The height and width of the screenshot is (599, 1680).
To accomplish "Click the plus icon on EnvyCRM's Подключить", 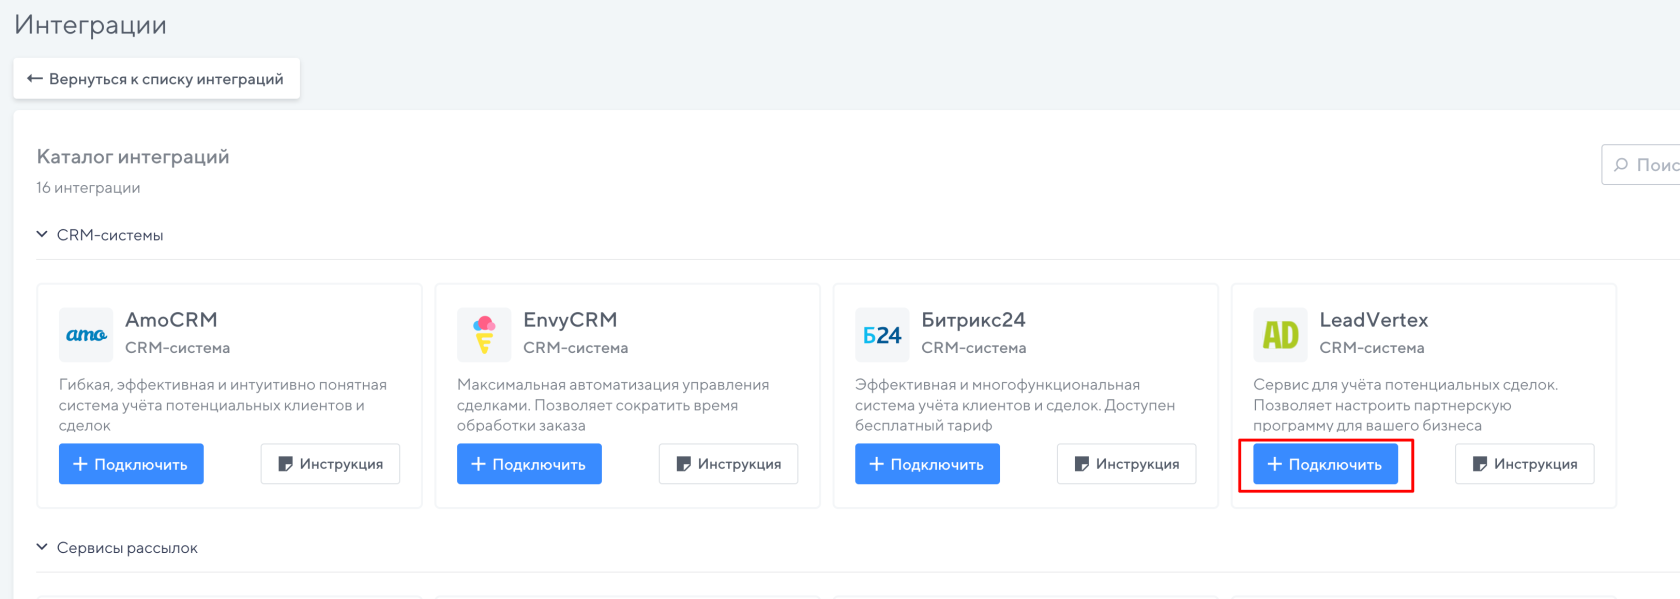I will point(478,464).
